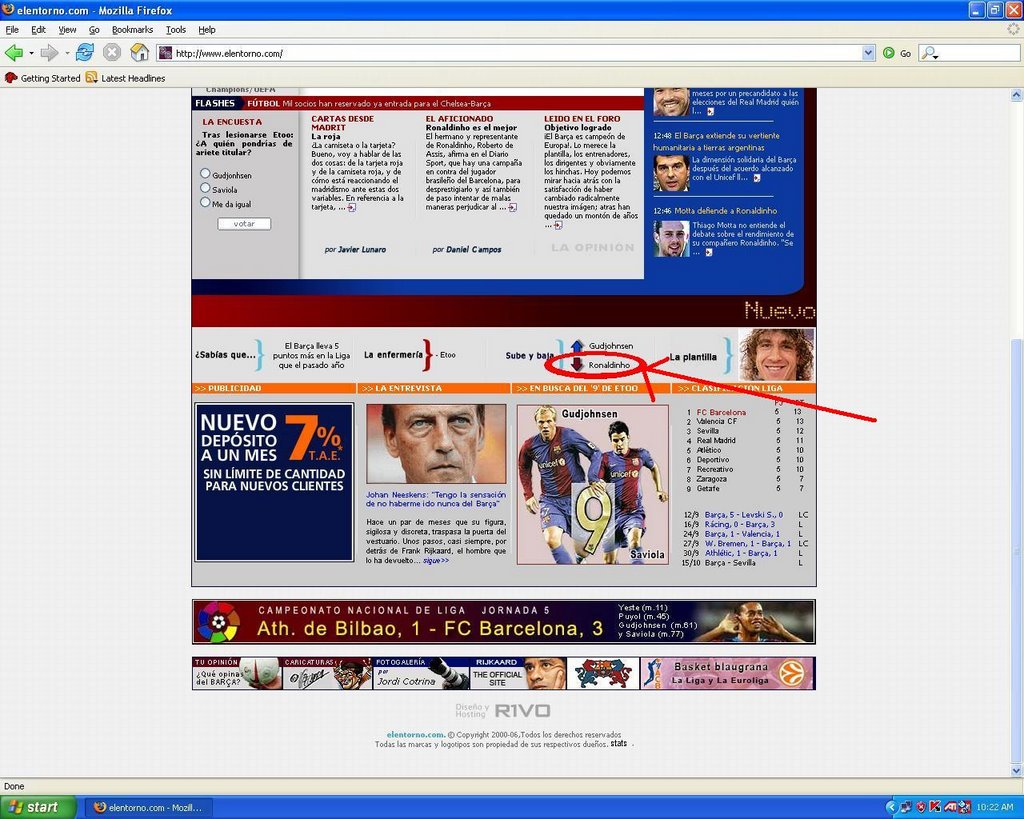Click the scrollbar down arrow
The width and height of the screenshot is (1024, 819).
1016,771
